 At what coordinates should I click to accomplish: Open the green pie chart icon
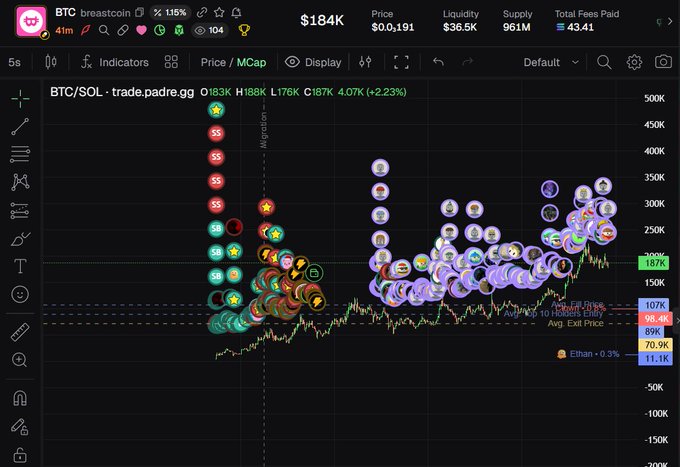(x=160, y=30)
